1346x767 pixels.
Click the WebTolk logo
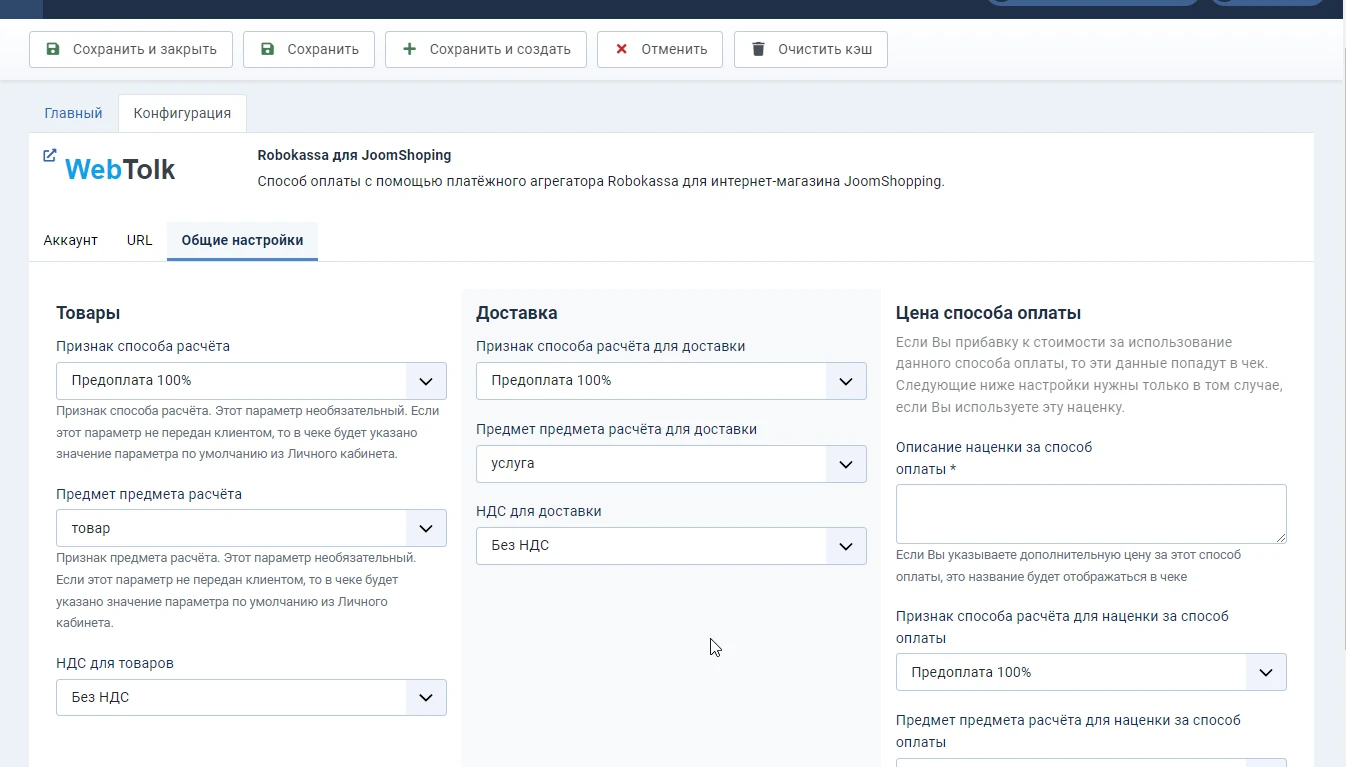click(120, 170)
